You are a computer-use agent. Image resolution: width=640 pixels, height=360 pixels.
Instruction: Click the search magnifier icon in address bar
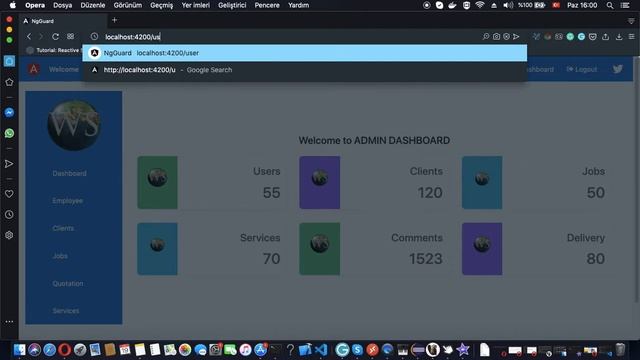486,37
